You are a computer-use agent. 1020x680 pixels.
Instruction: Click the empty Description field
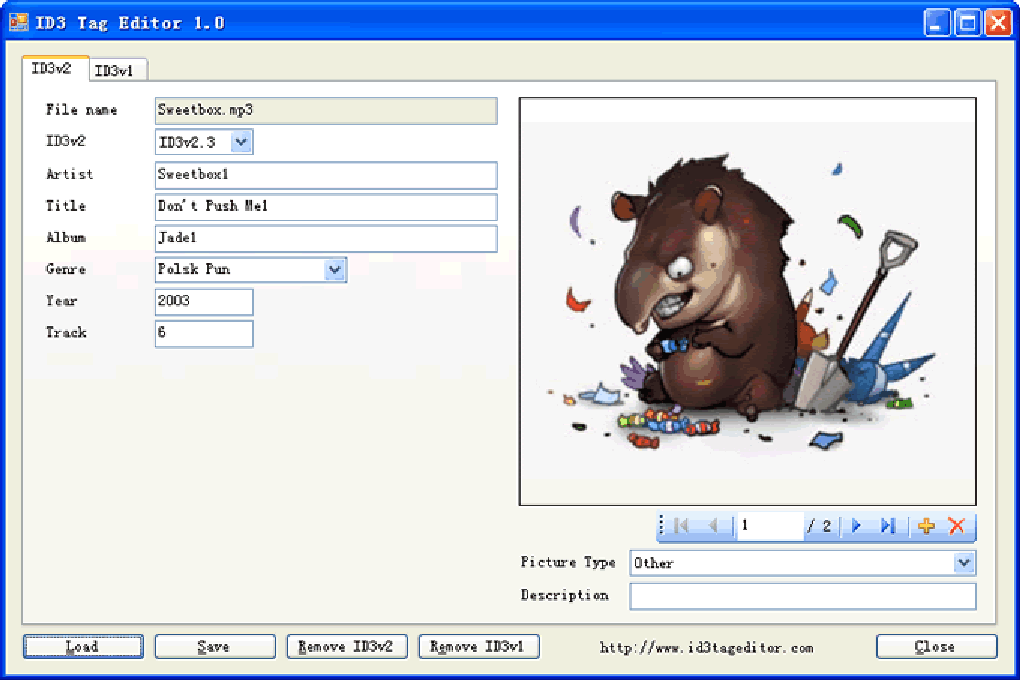click(x=803, y=596)
